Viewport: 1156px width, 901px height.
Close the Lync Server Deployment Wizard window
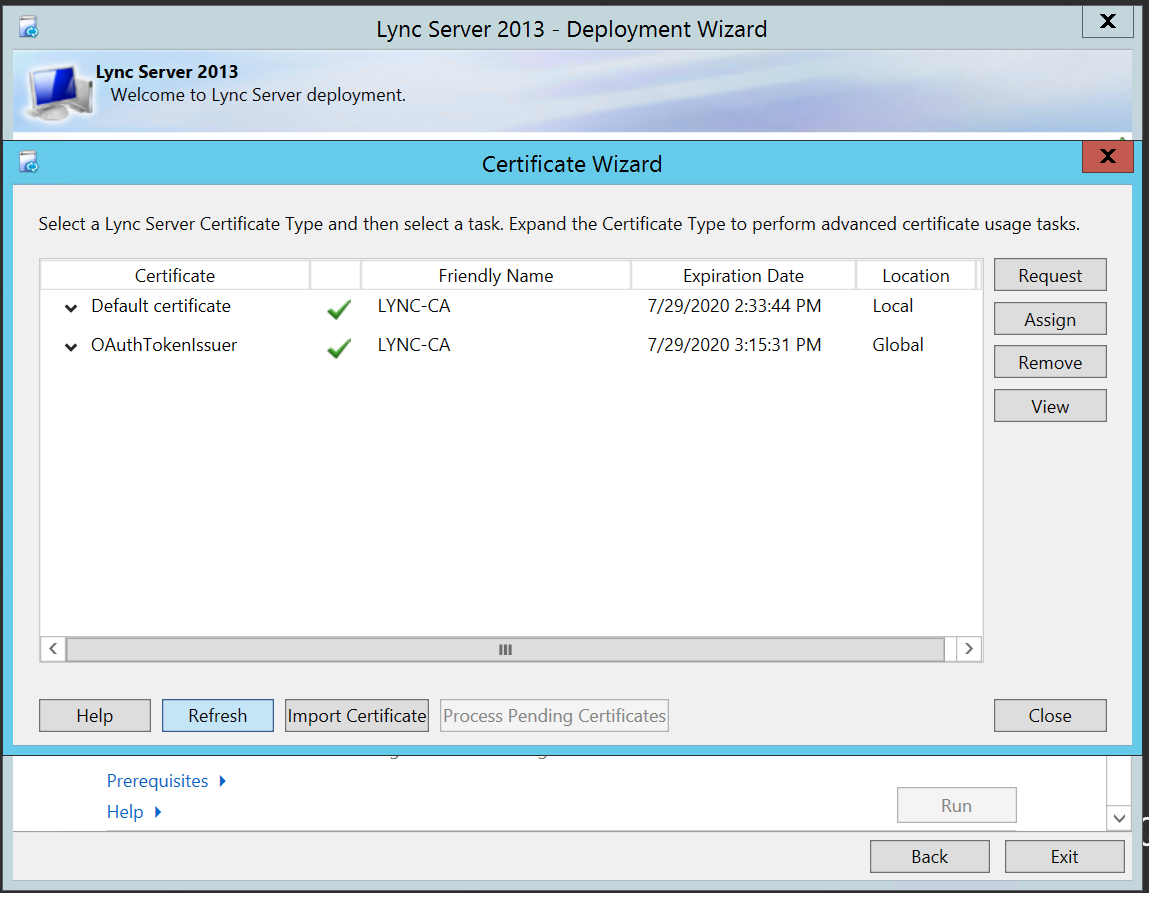click(x=1107, y=21)
